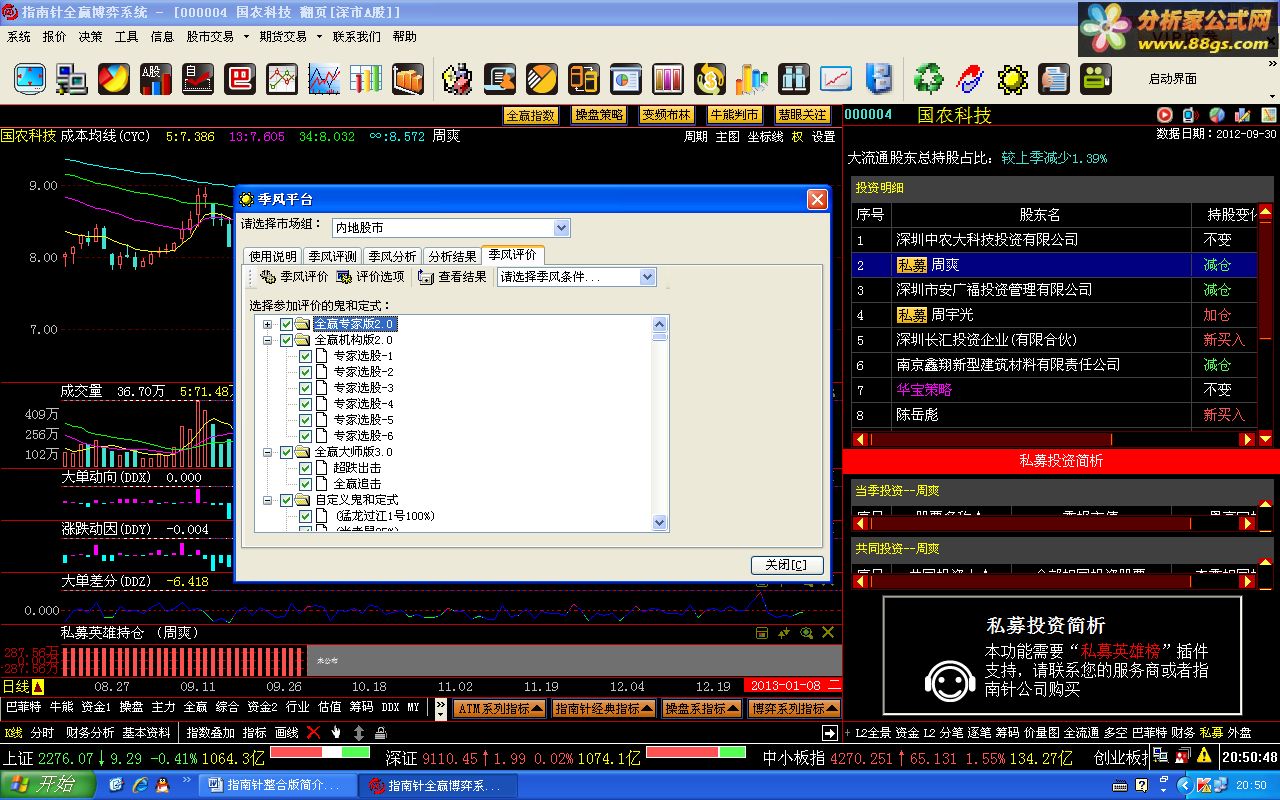This screenshot has height=800, width=1280.
Task: Open the 内地股市 market group dropdown
Action: (x=561, y=228)
